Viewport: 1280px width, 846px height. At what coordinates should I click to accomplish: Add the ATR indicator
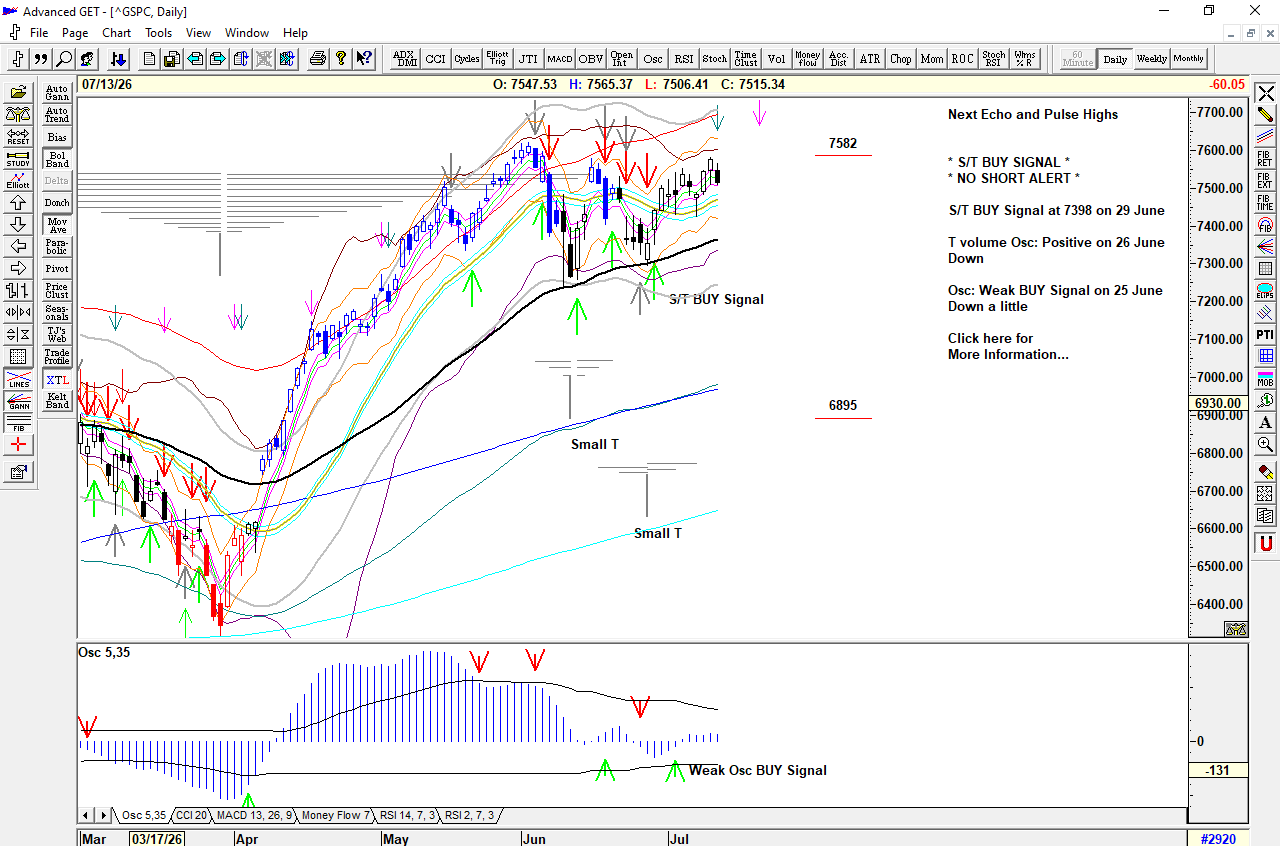pos(869,59)
